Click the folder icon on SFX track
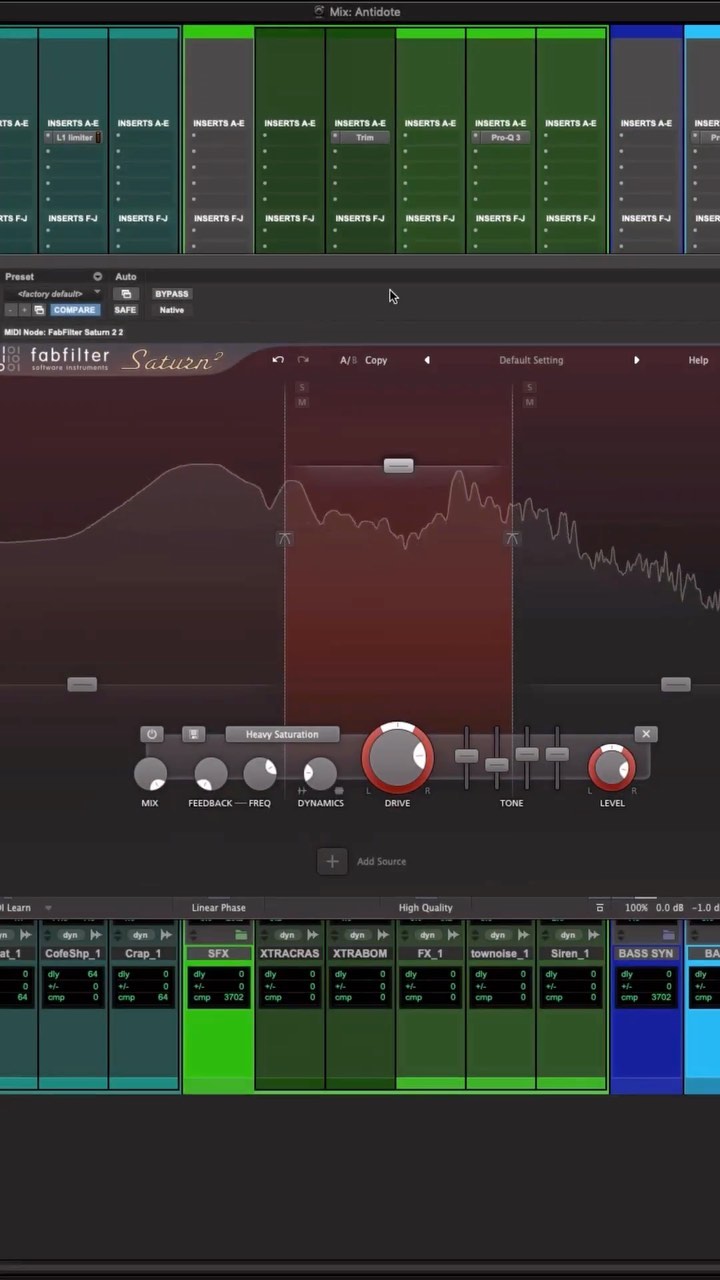 241,935
